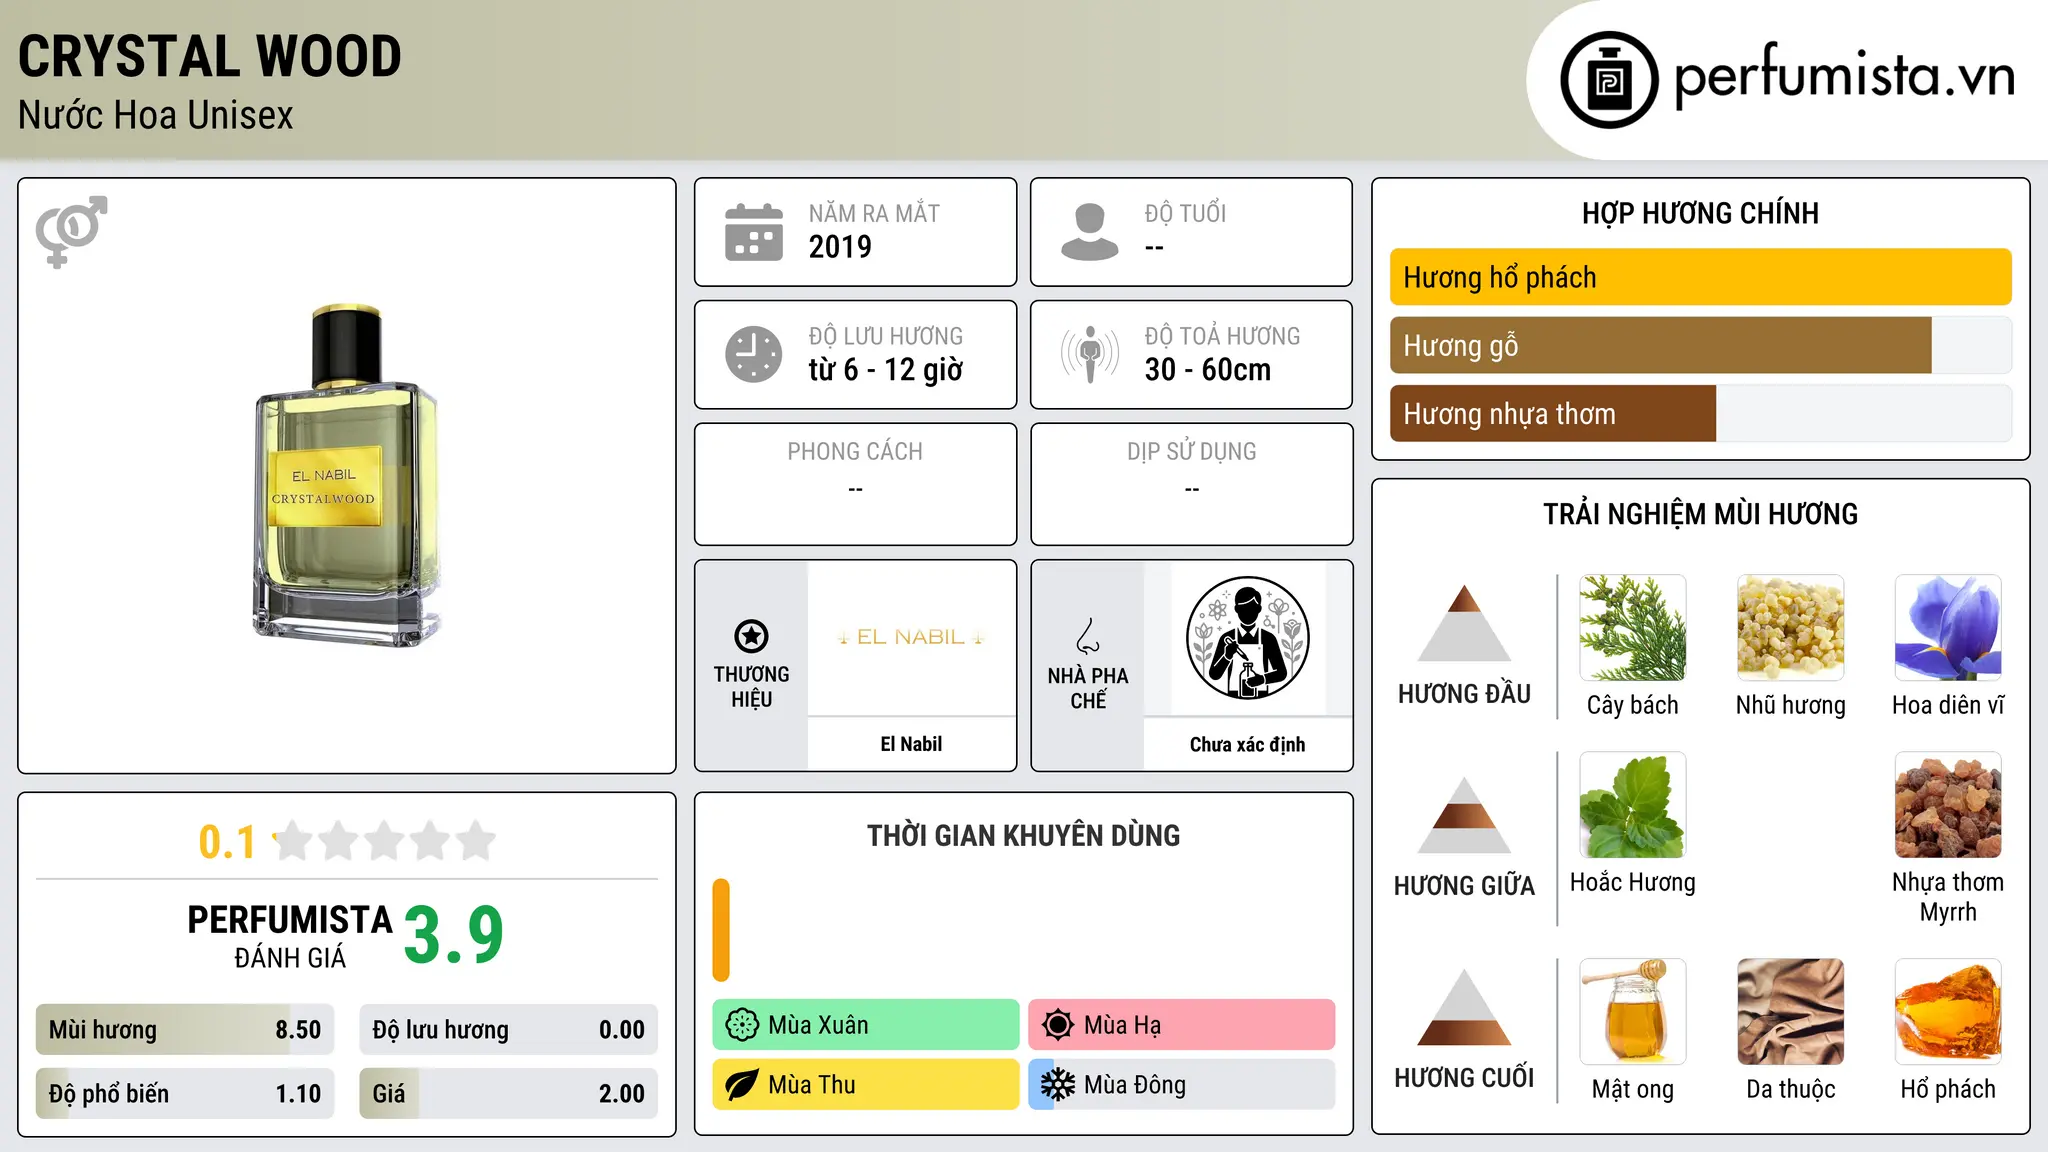Click the longevity value từ 6 - 12 giờ

coord(886,370)
